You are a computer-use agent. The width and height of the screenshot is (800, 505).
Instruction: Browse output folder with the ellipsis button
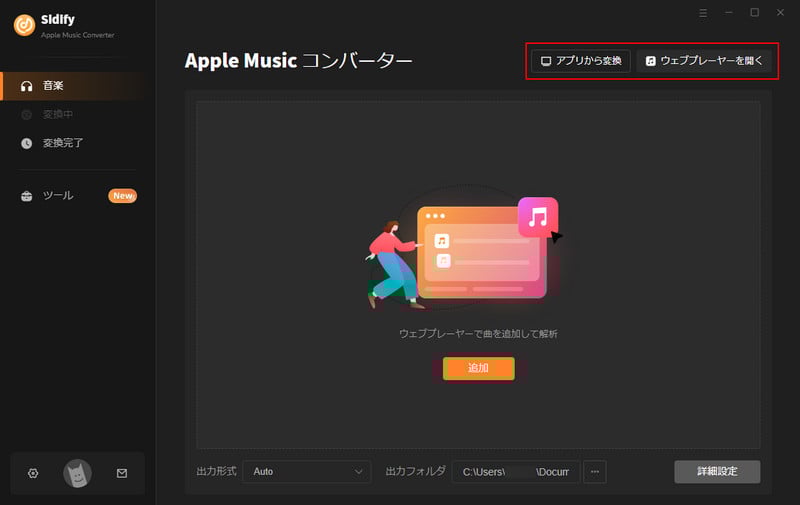pyautogui.click(x=595, y=472)
